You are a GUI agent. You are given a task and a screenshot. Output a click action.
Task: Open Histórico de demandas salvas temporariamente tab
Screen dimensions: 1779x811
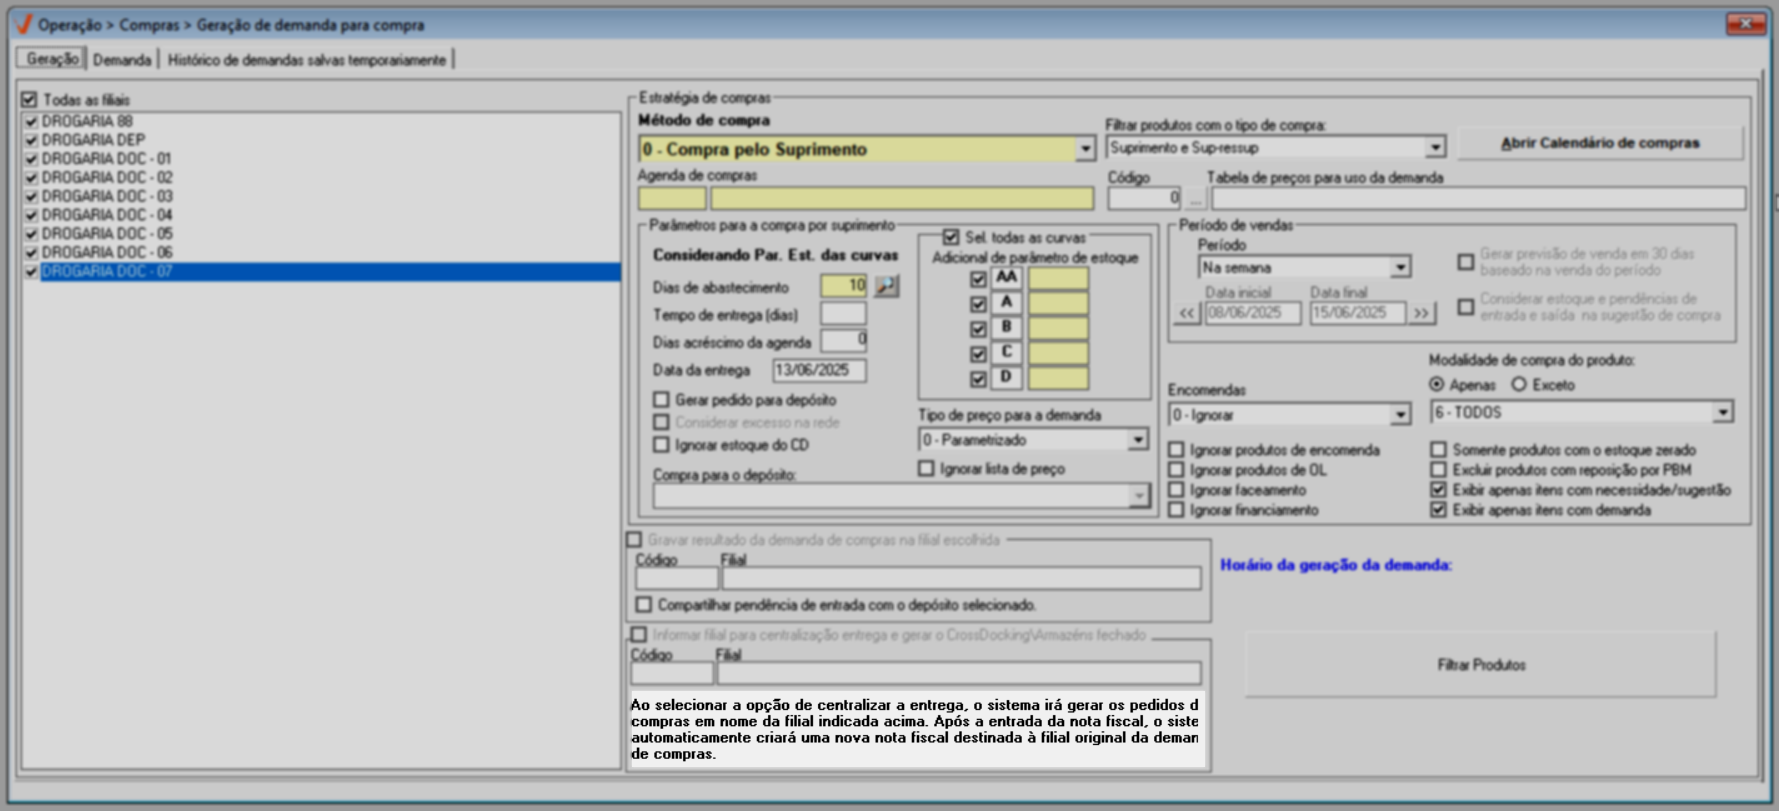307,60
